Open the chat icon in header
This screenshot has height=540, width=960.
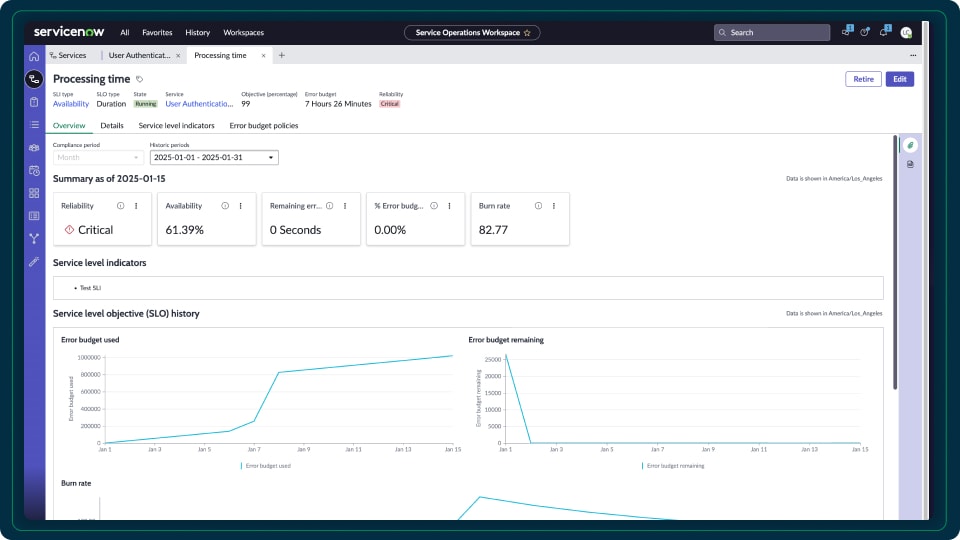click(846, 32)
